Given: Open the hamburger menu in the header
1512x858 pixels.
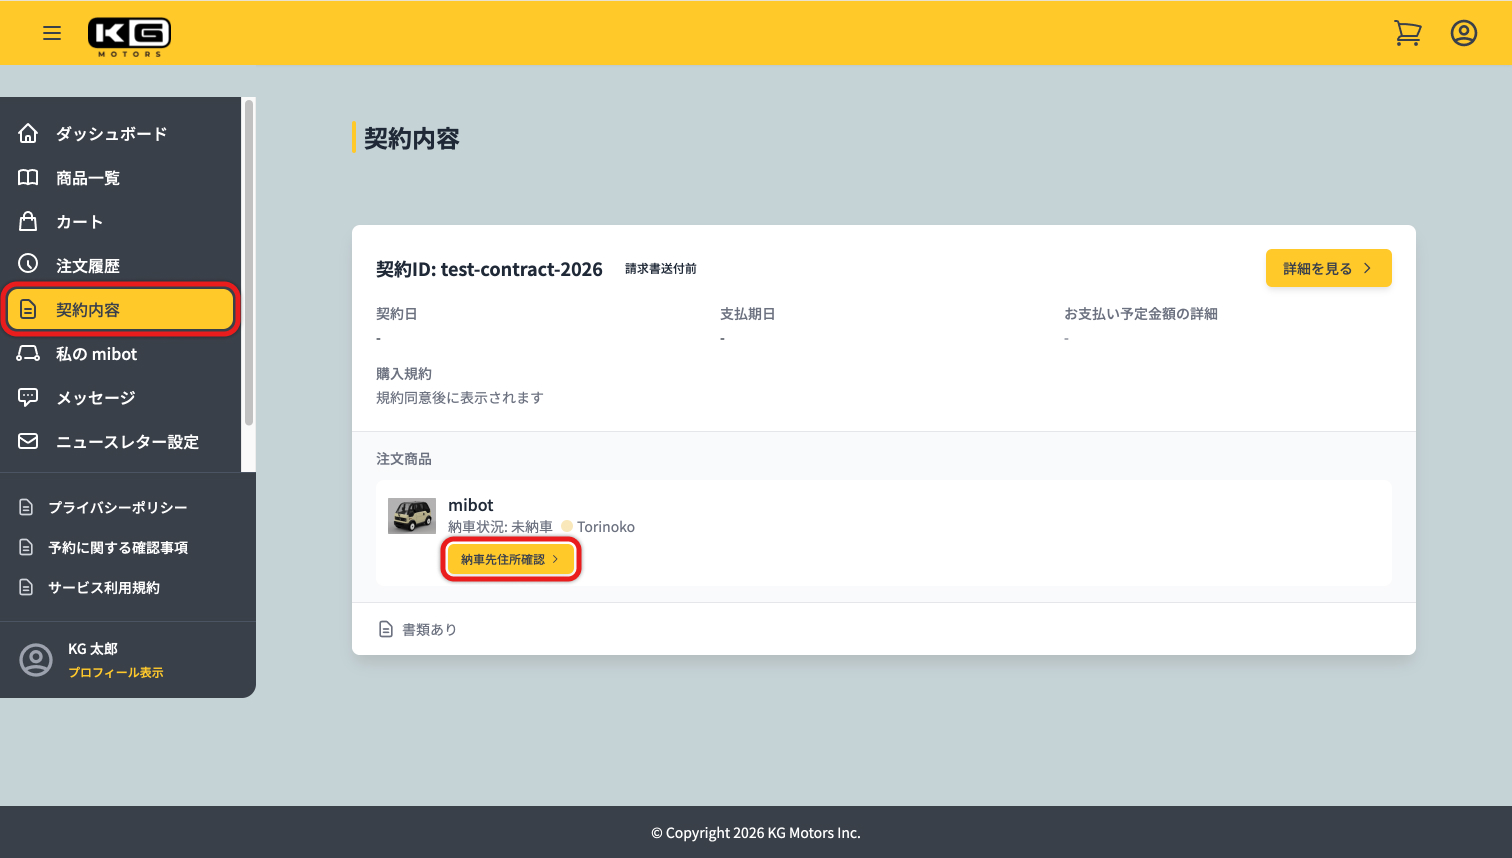Looking at the screenshot, I should click(52, 32).
